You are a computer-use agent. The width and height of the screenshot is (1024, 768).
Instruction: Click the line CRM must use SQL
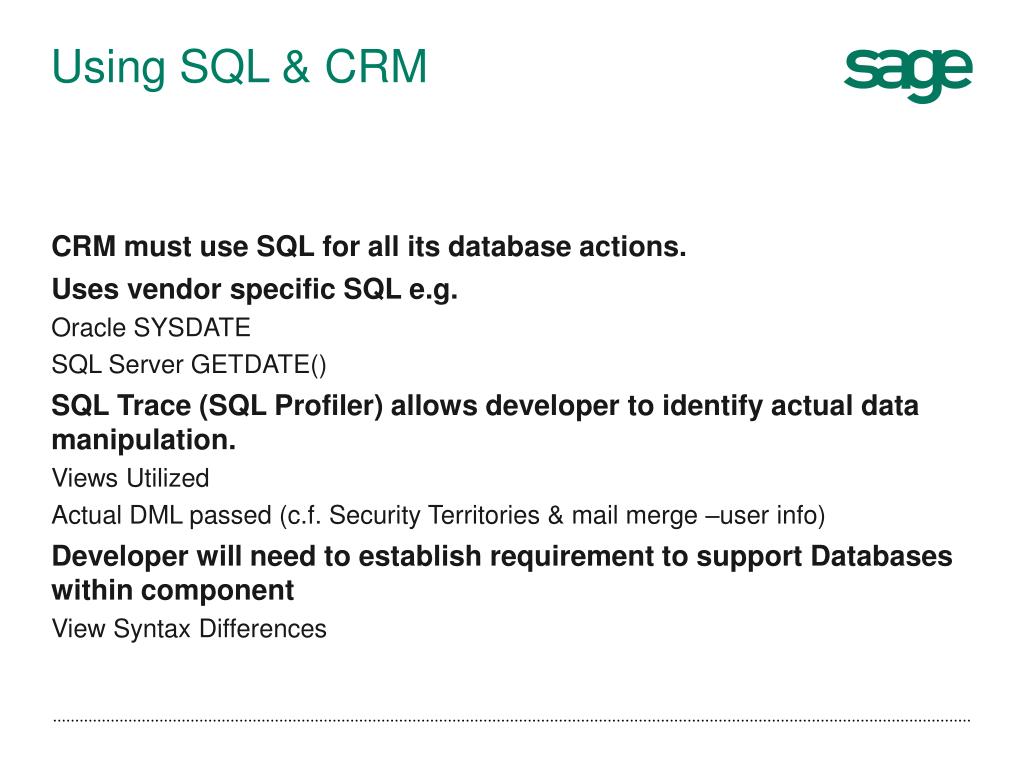[x=369, y=247]
